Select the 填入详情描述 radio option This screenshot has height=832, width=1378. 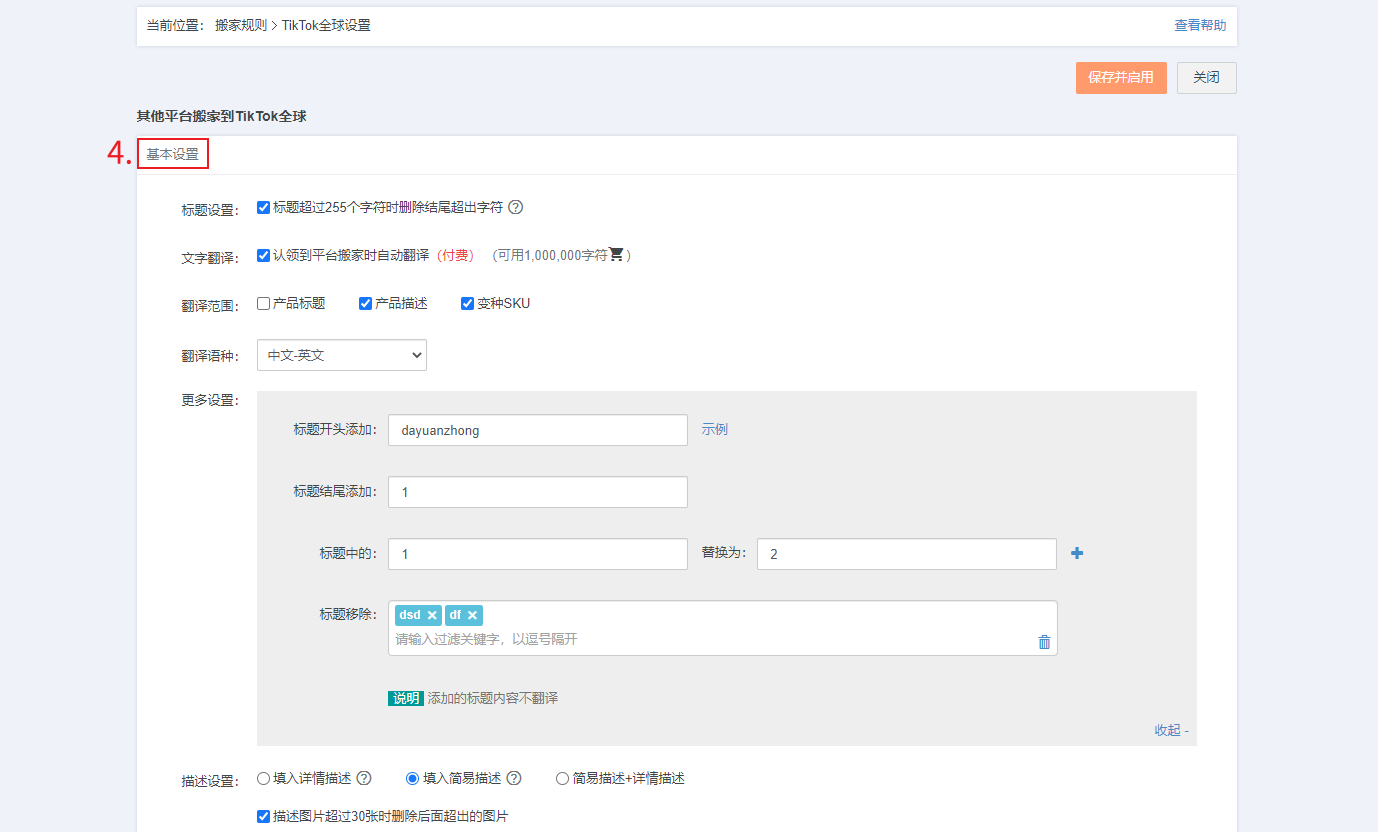[264, 778]
